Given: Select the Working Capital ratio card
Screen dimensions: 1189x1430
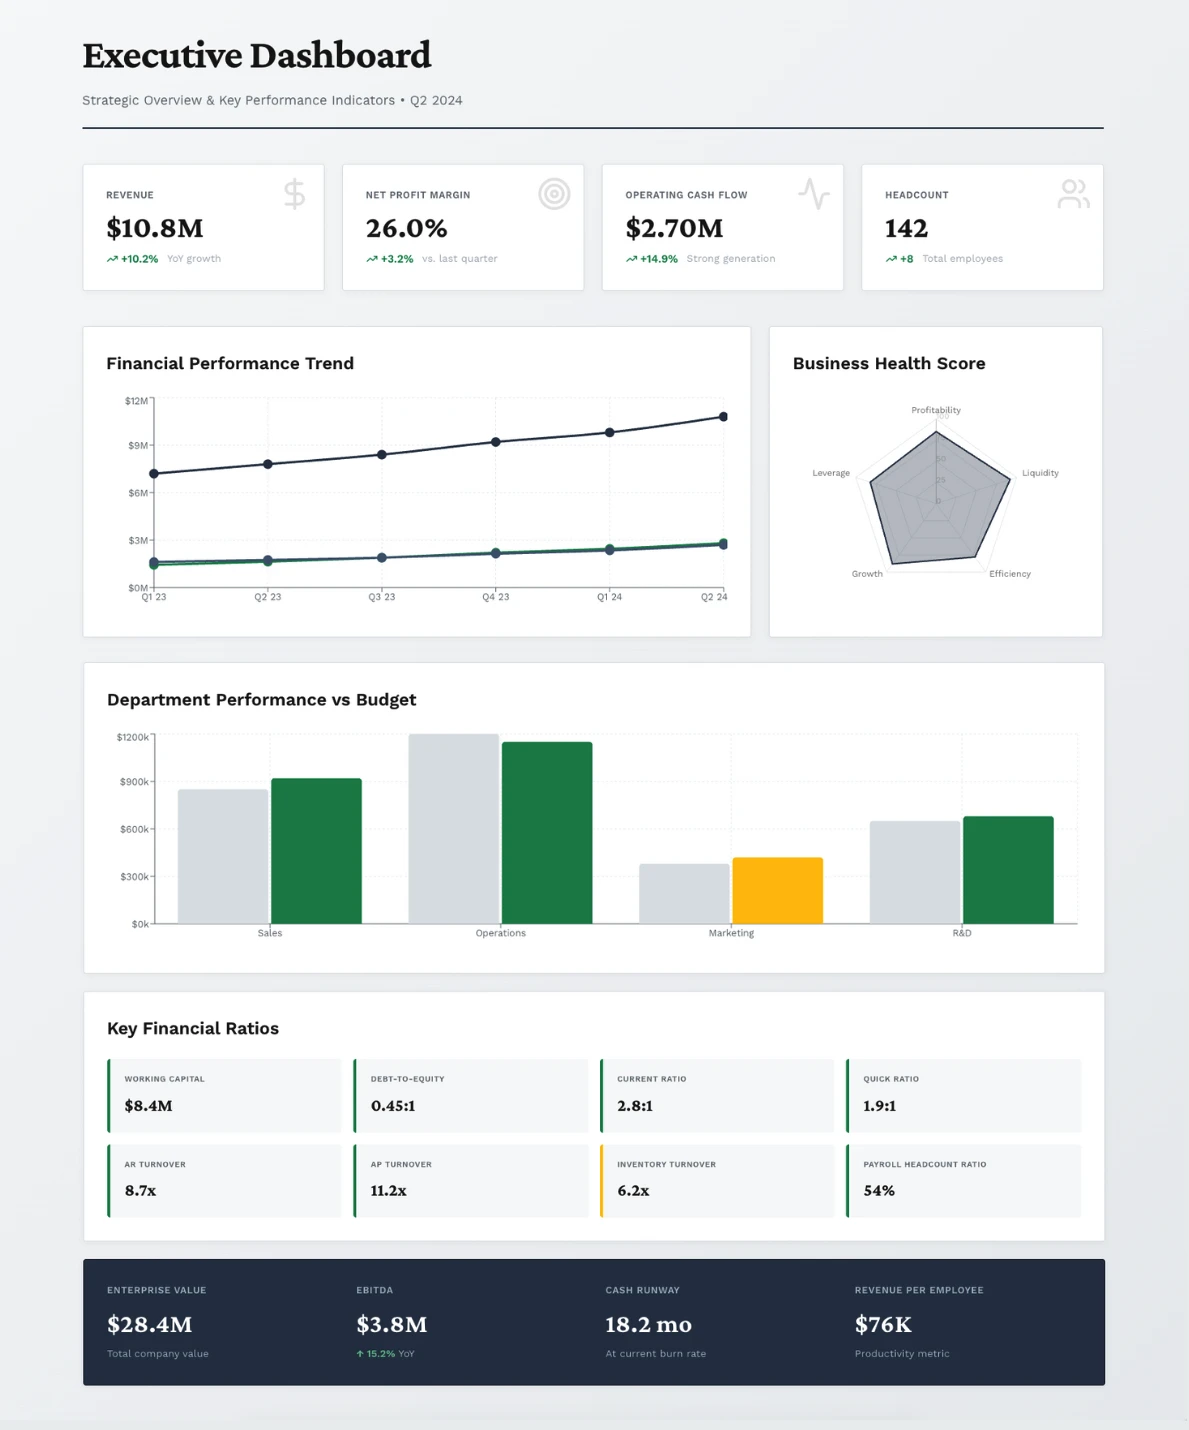Looking at the screenshot, I should pyautogui.click(x=224, y=1095).
